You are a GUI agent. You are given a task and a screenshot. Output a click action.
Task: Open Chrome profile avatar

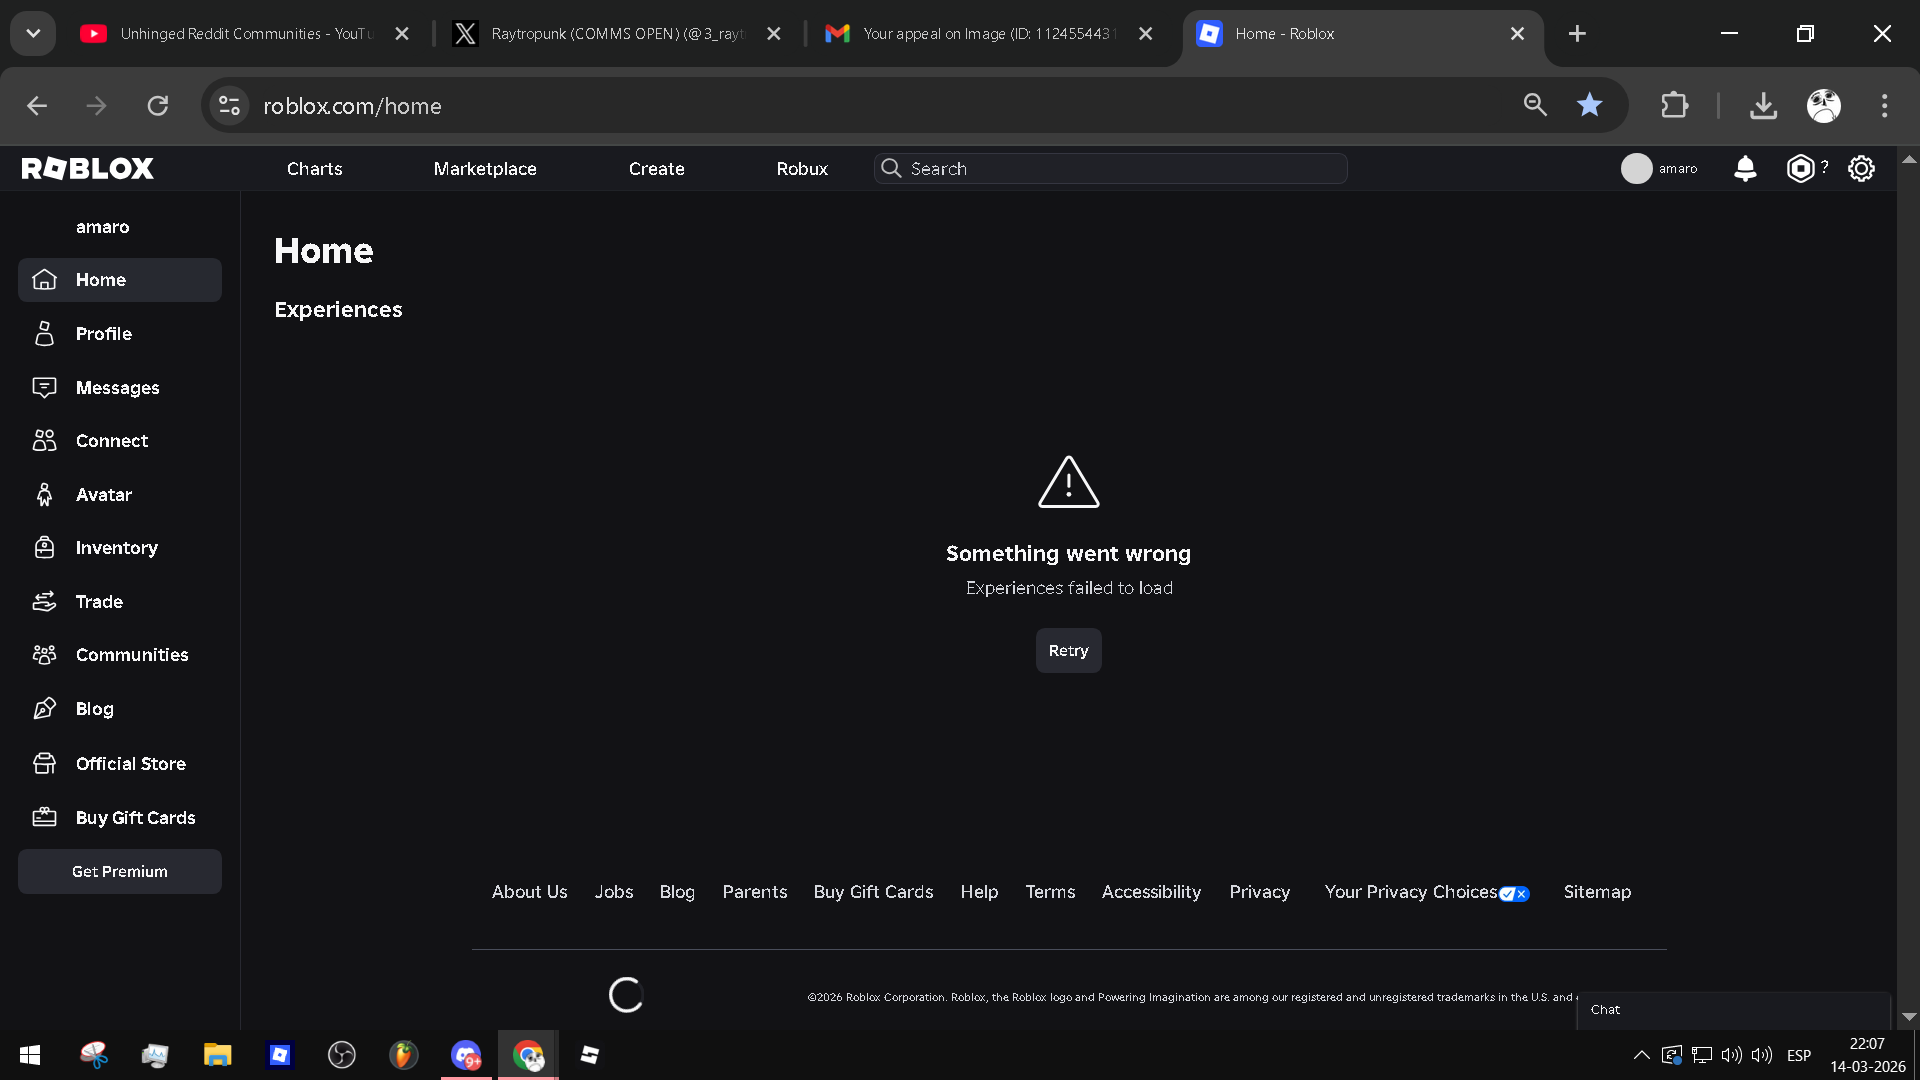1823,105
